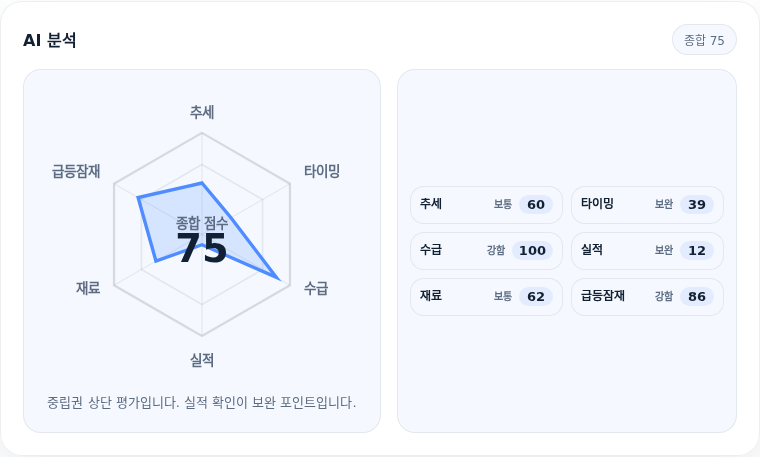Image resolution: width=760 pixels, height=457 pixels.
Task: Click the 급등잠재 axis label on the radar chart
Action: (76, 171)
